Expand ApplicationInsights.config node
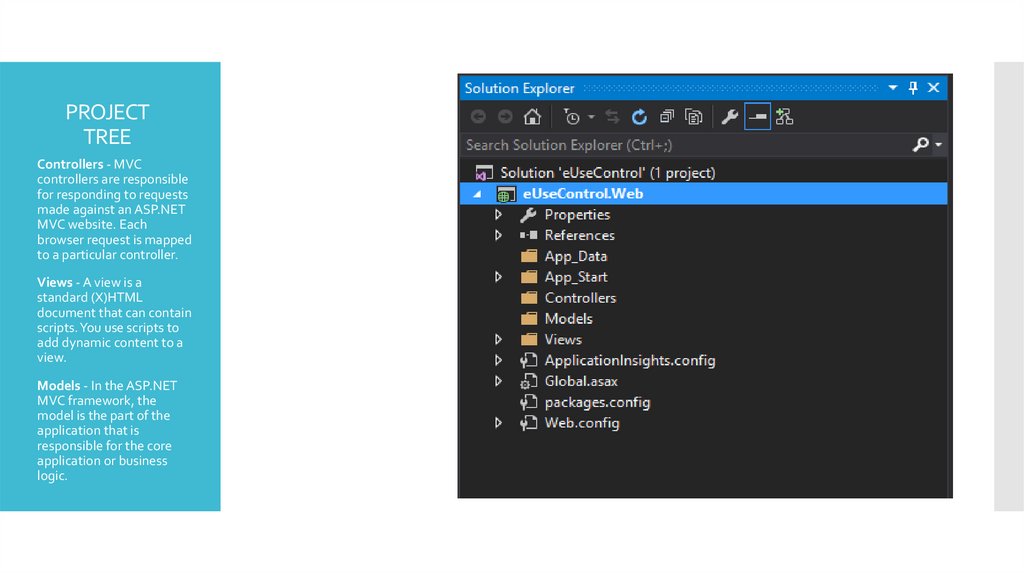Image resolution: width=1024 pixels, height=574 pixels. tap(498, 360)
